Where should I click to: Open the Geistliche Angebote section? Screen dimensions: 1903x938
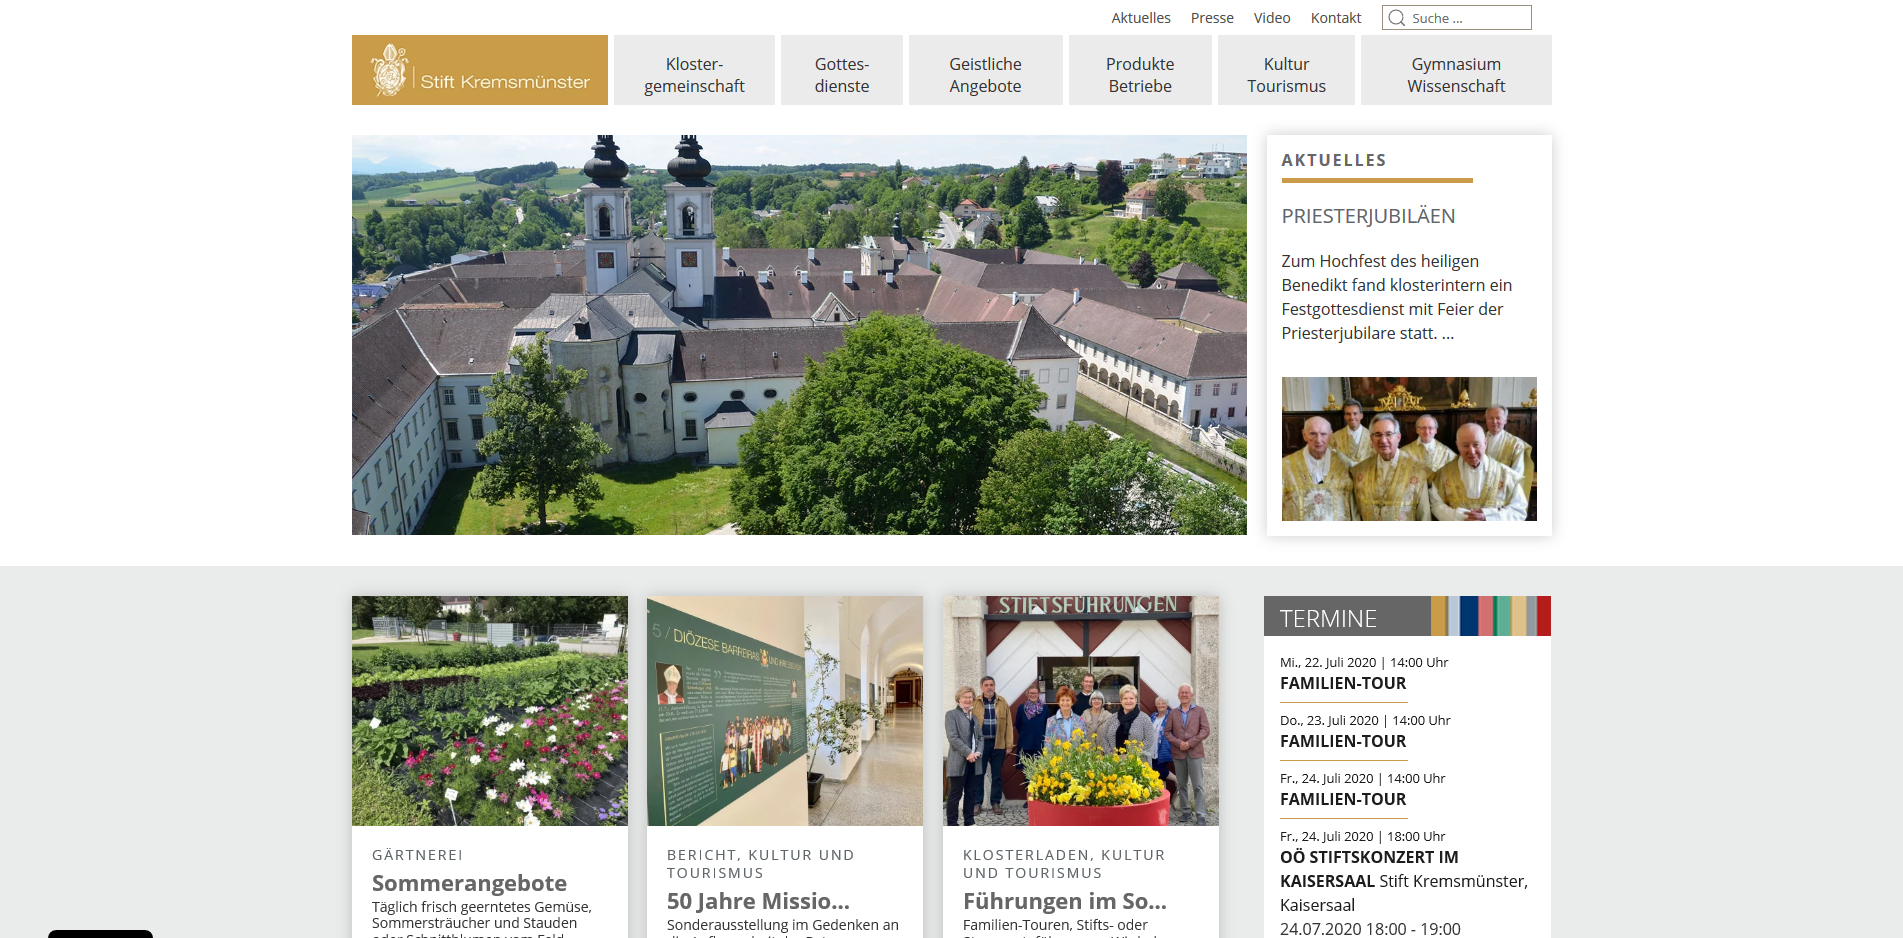coord(985,74)
